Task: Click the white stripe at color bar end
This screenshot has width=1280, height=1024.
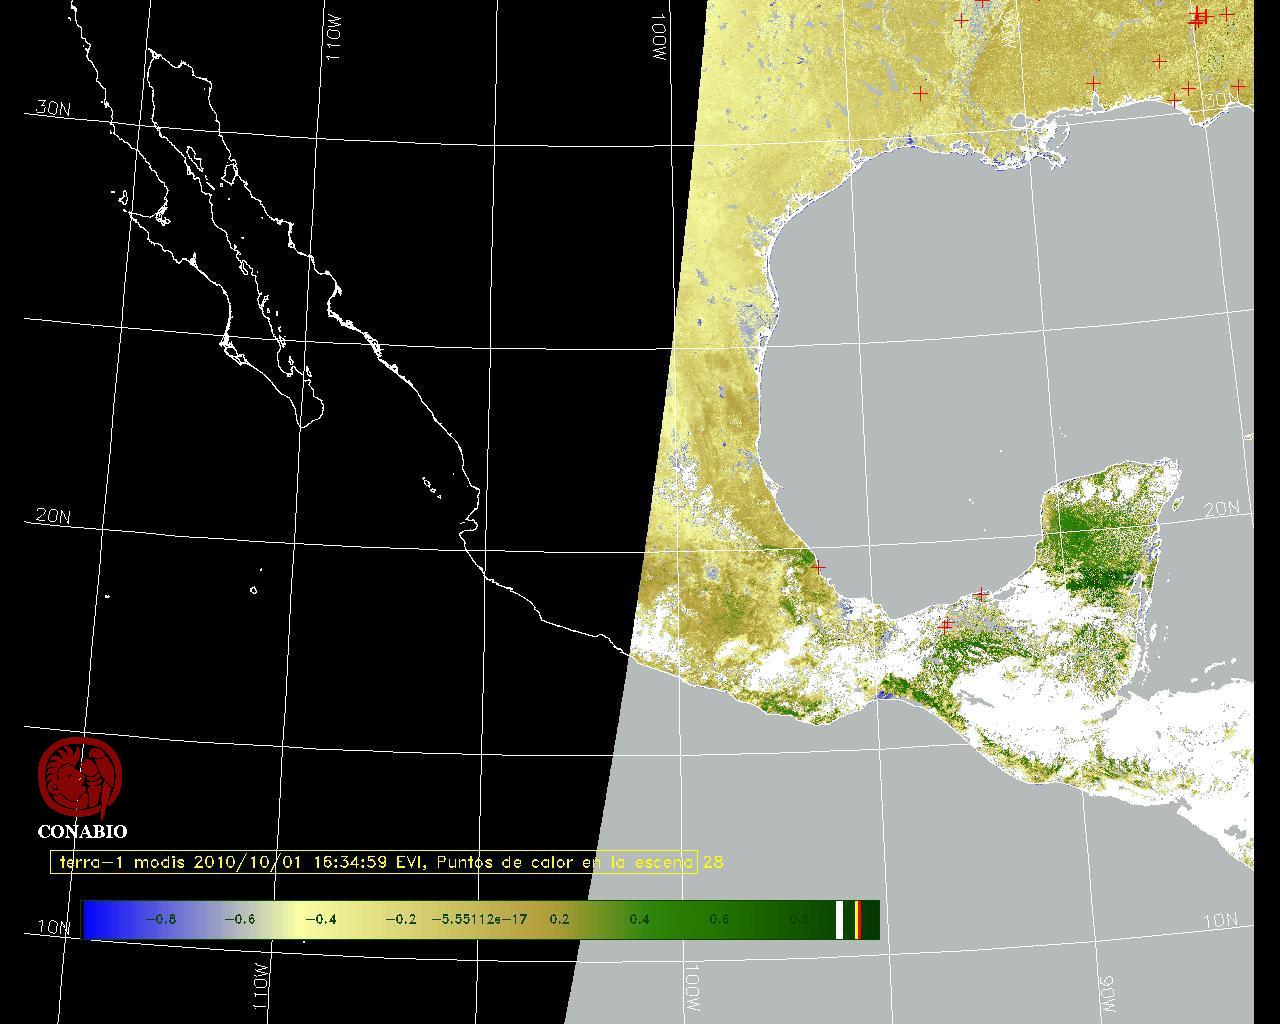Action: (840, 919)
